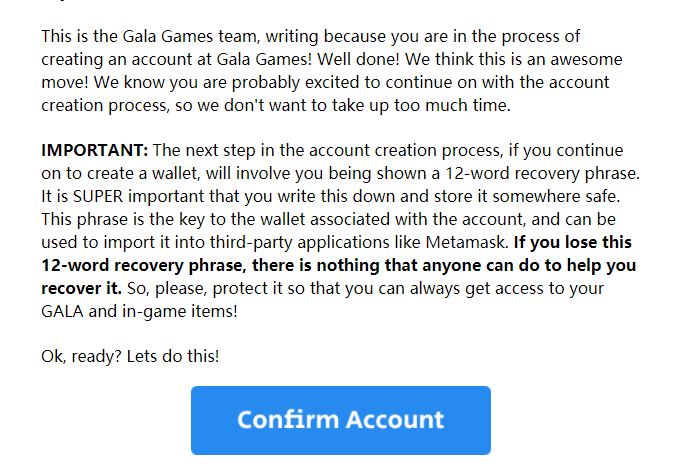The width and height of the screenshot is (700, 472).
Task: Click the word SUPER in the paragraph
Action: pos(98,196)
